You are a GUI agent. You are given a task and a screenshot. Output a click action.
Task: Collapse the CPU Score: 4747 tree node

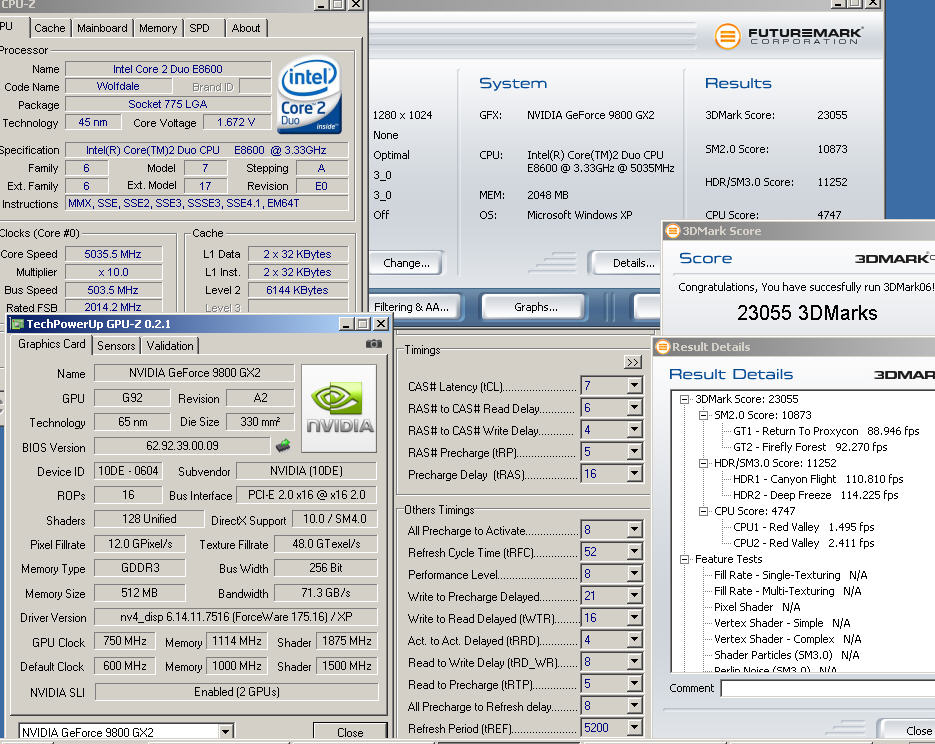tap(704, 512)
